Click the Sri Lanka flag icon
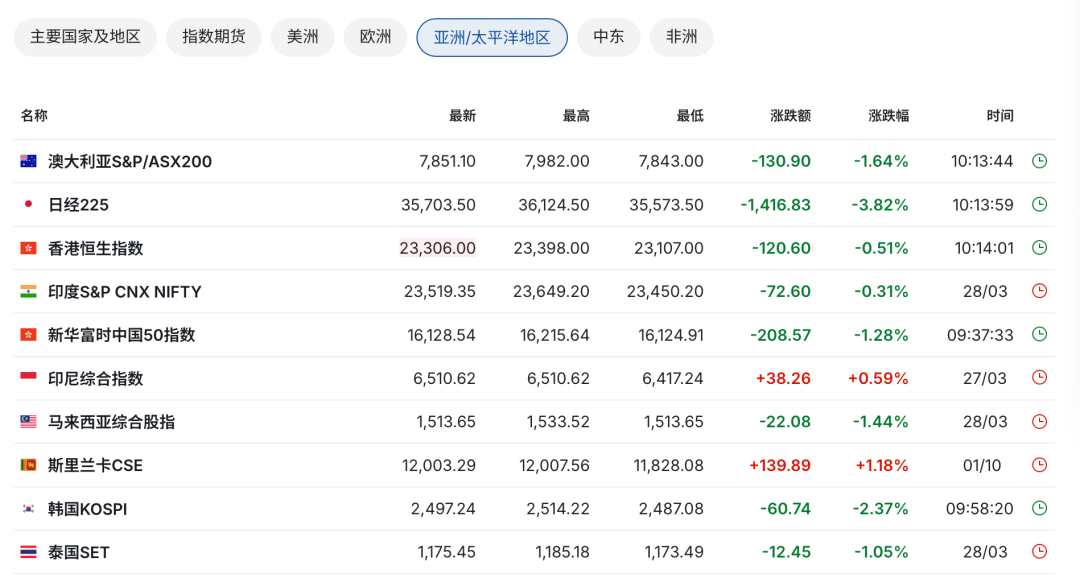This screenshot has width=1080, height=578. coord(28,465)
